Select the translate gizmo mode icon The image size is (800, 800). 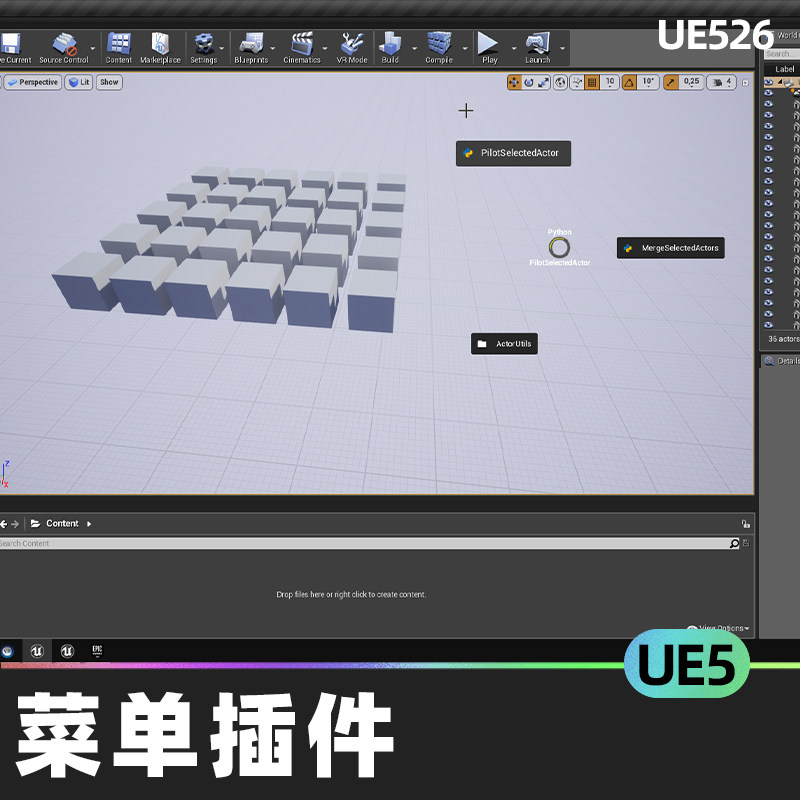coord(514,82)
